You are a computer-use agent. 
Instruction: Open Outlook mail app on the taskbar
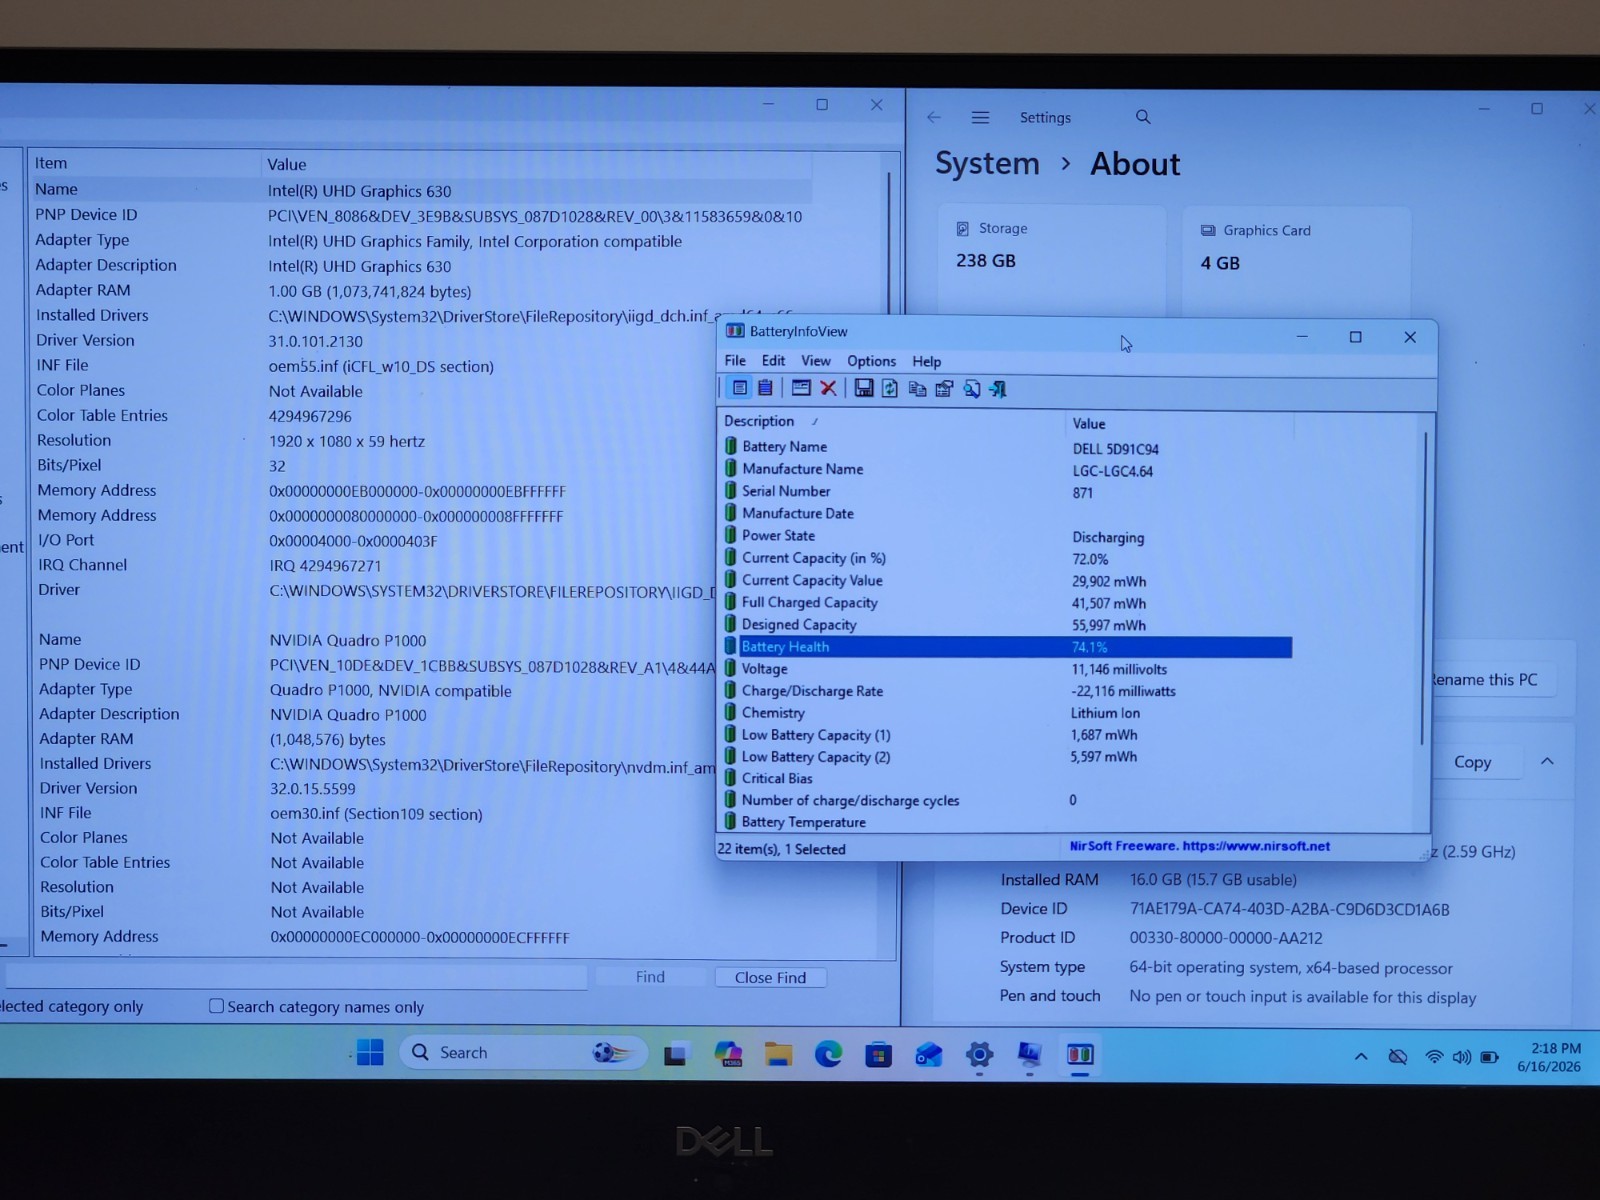929,1054
